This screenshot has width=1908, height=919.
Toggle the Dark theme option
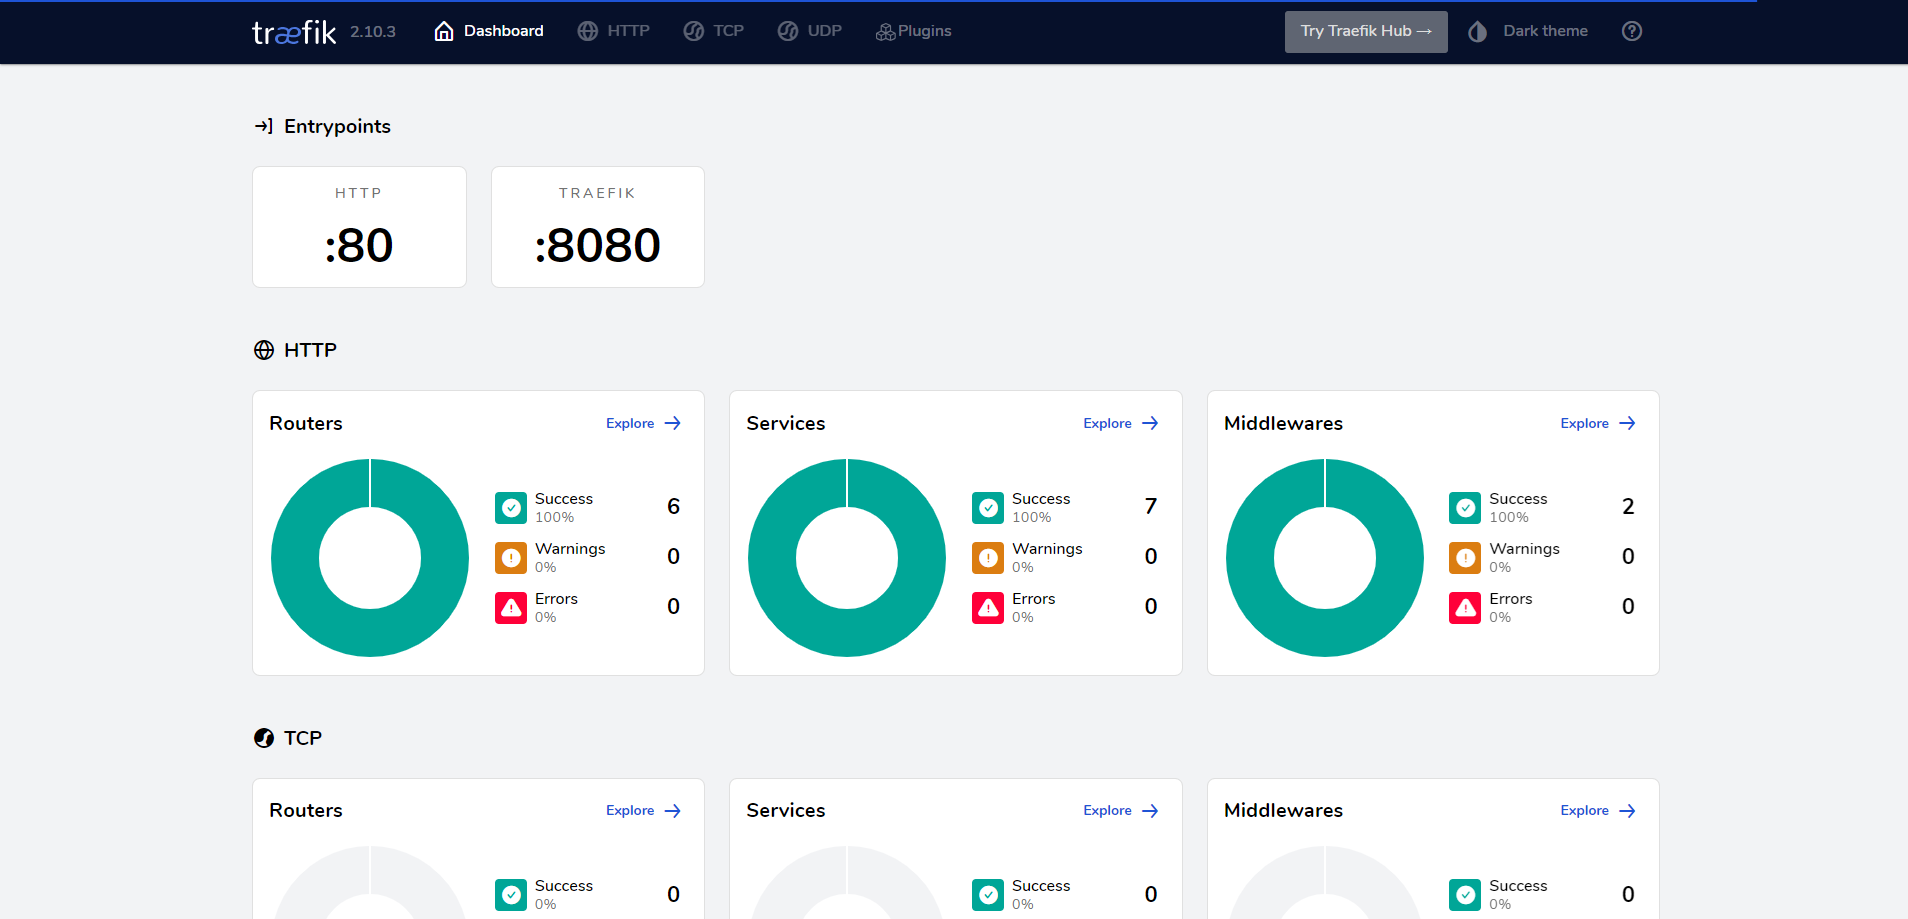tap(1528, 31)
